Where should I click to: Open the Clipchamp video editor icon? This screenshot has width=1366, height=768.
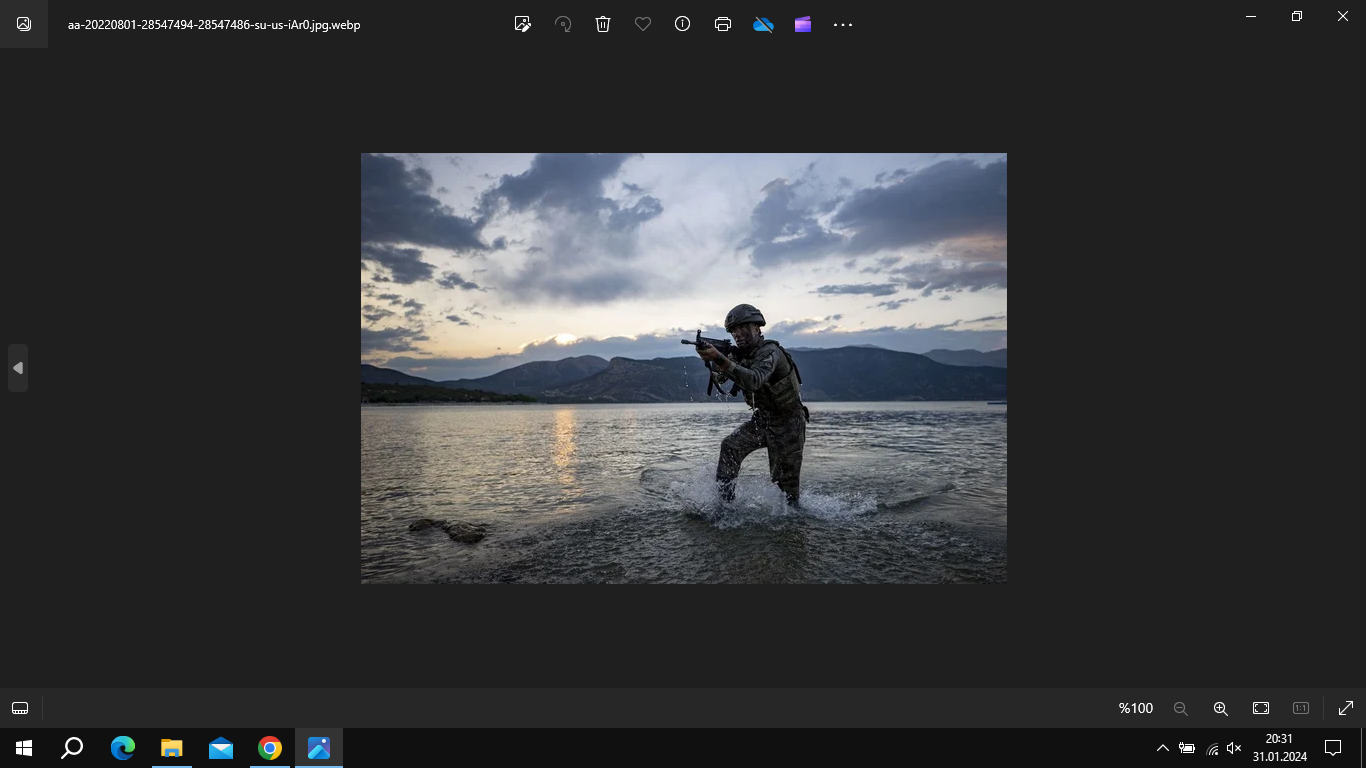pyautogui.click(x=803, y=24)
